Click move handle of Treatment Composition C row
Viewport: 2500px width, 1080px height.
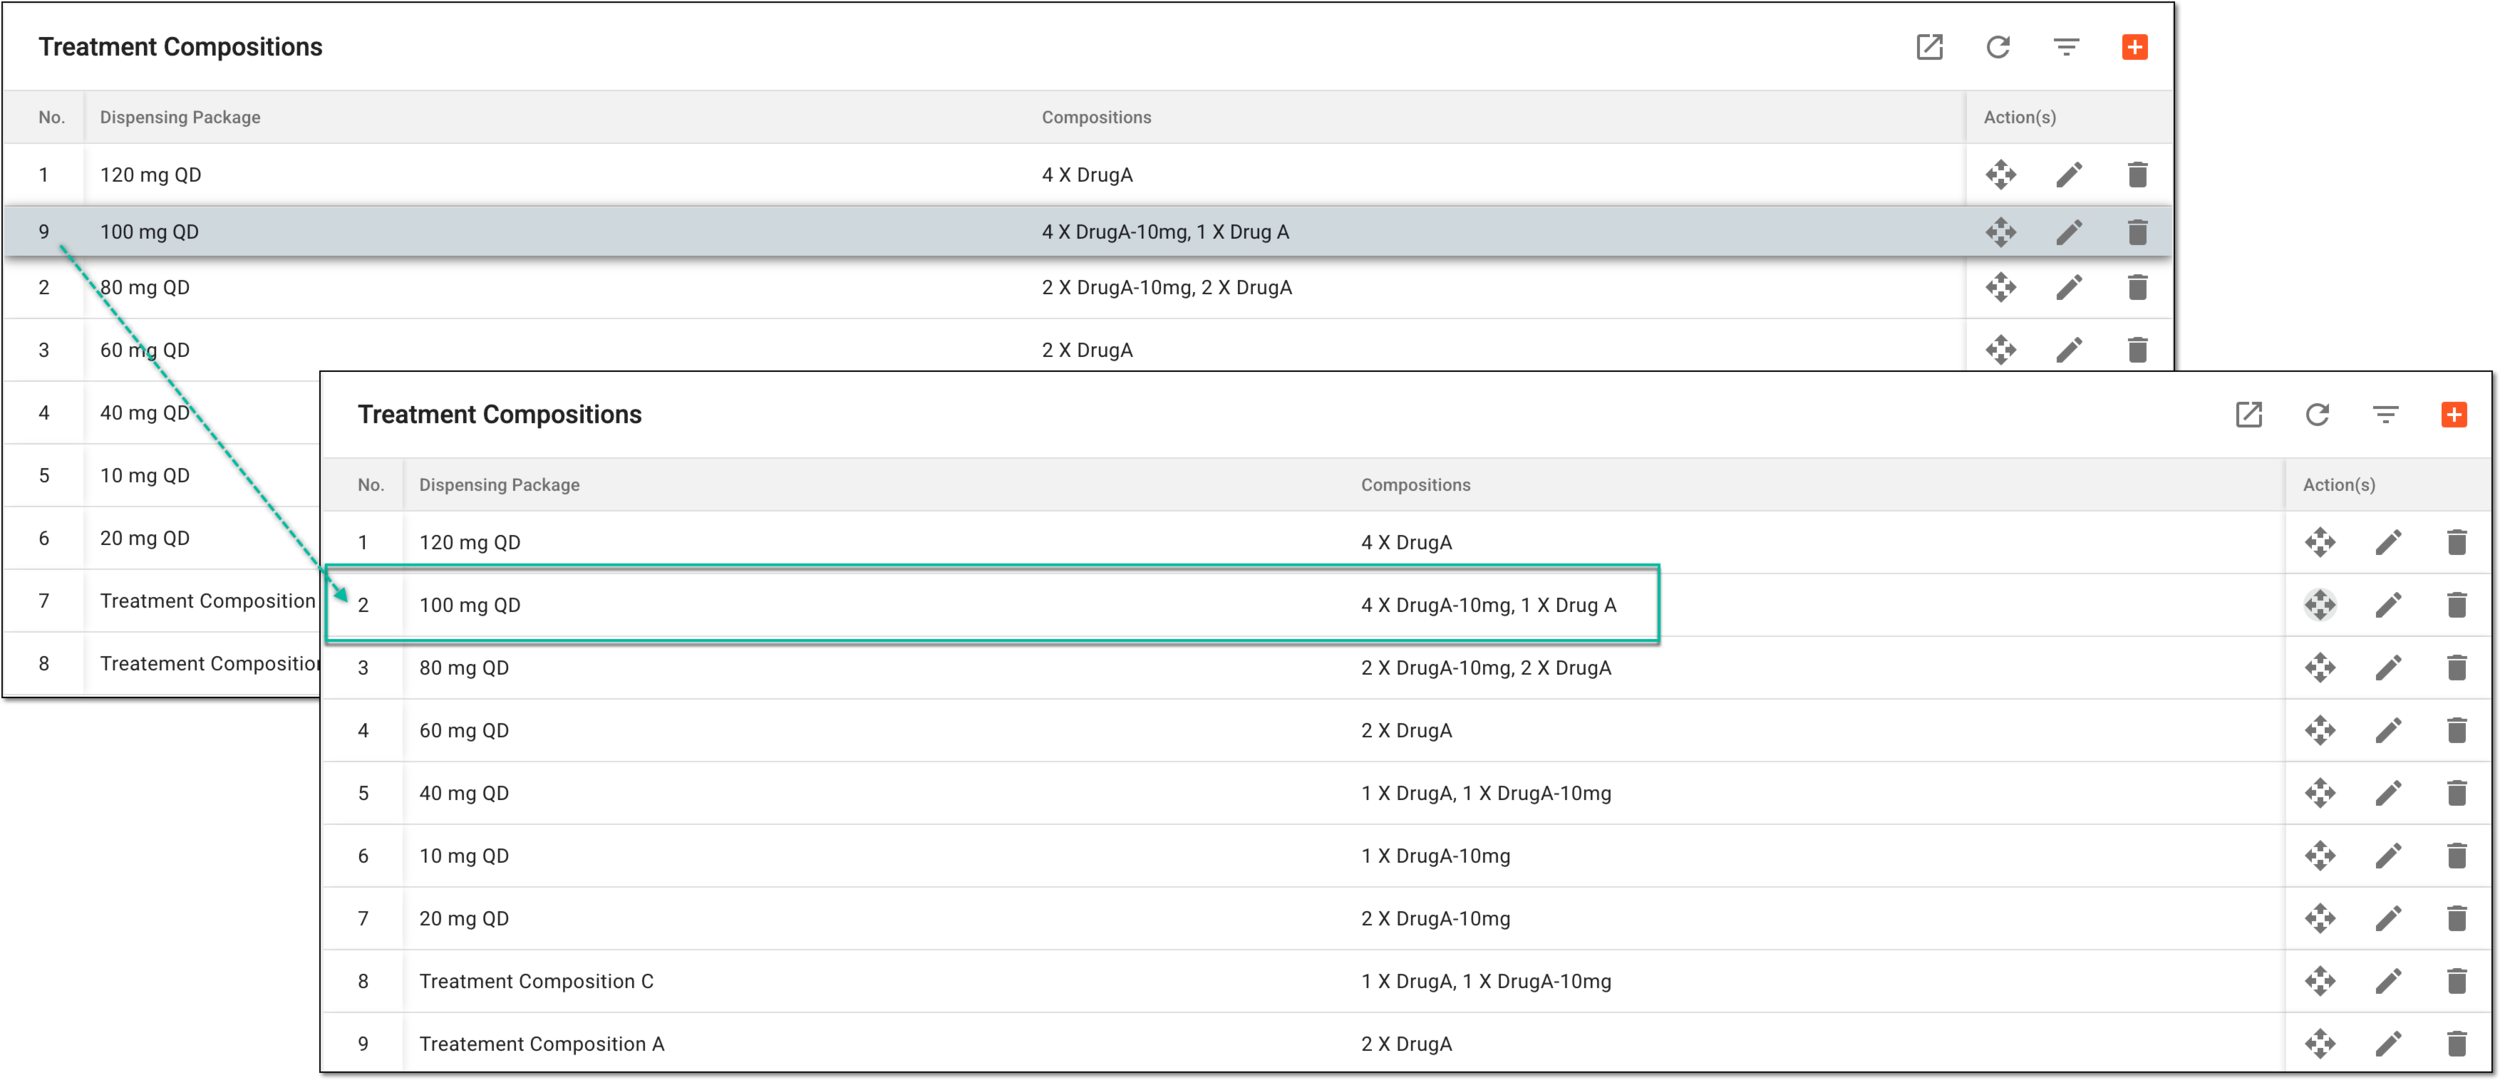pyautogui.click(x=2320, y=982)
